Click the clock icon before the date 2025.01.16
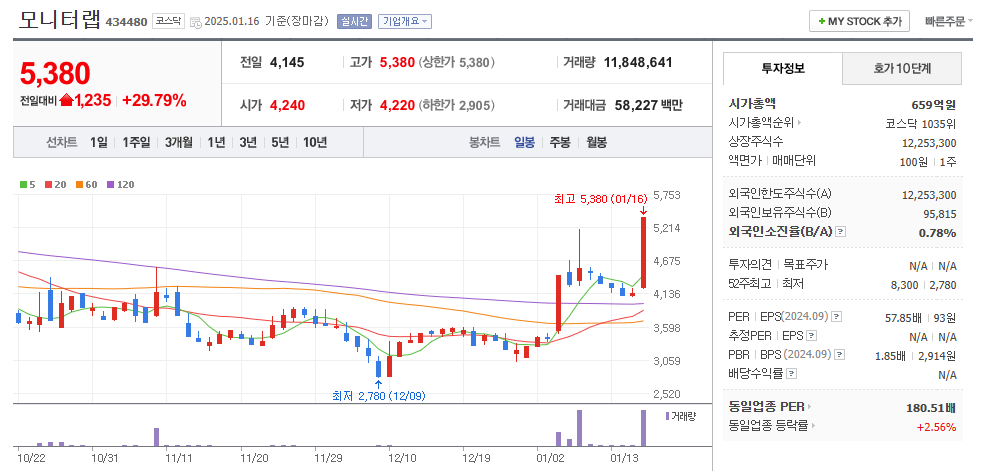This screenshot has width=985, height=471. point(196,22)
